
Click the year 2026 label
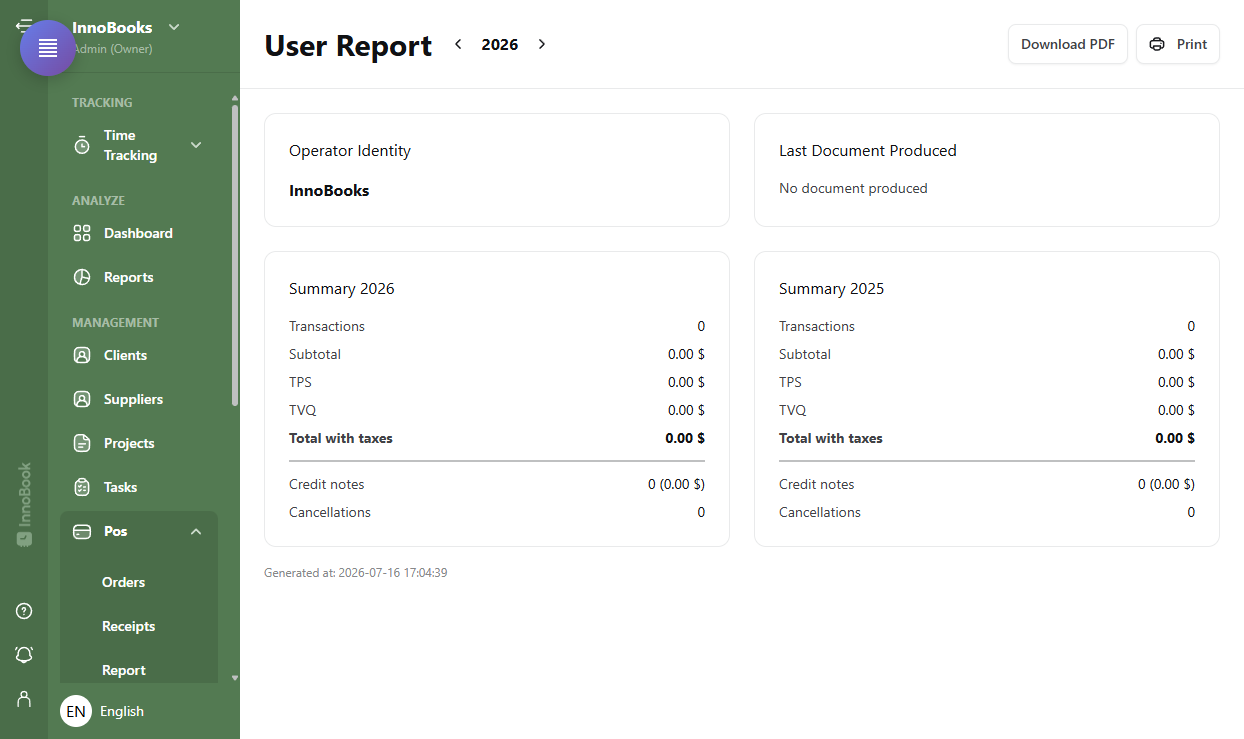tap(500, 44)
